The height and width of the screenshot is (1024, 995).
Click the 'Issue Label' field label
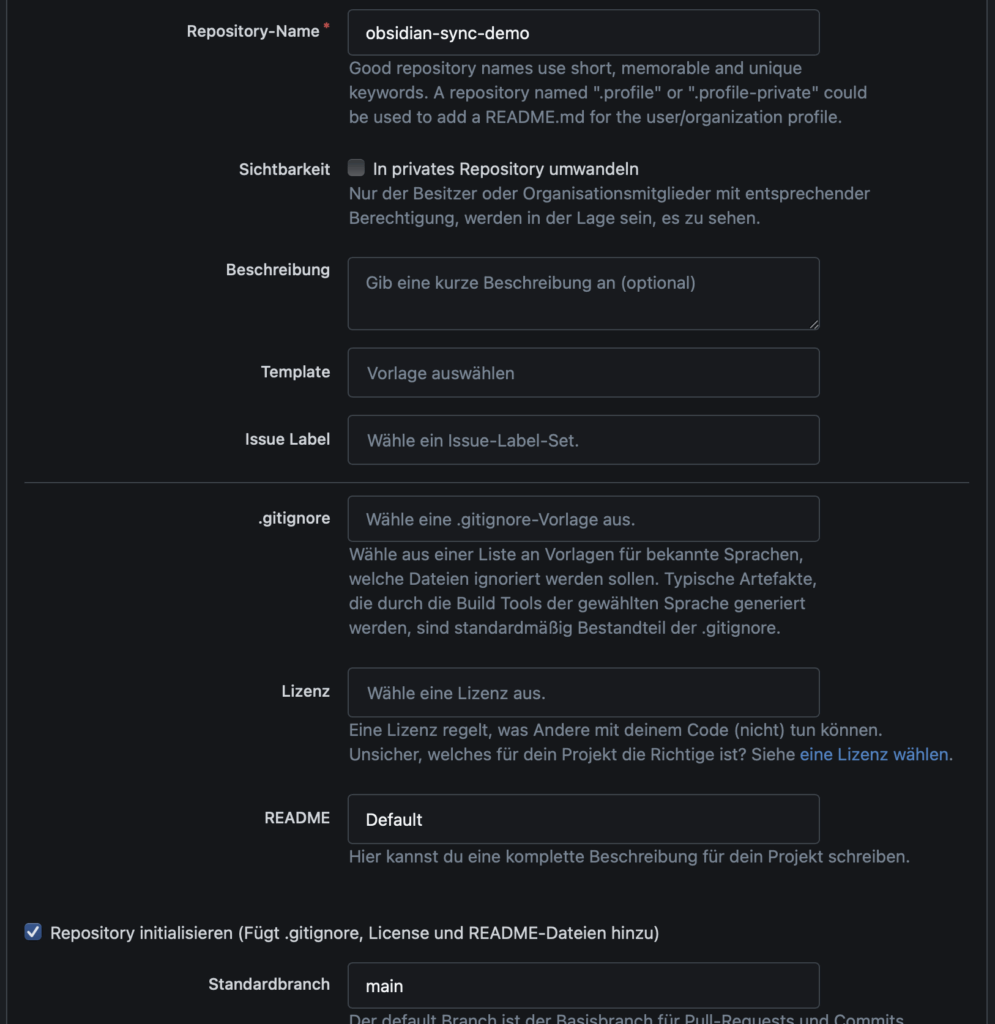[287, 439]
